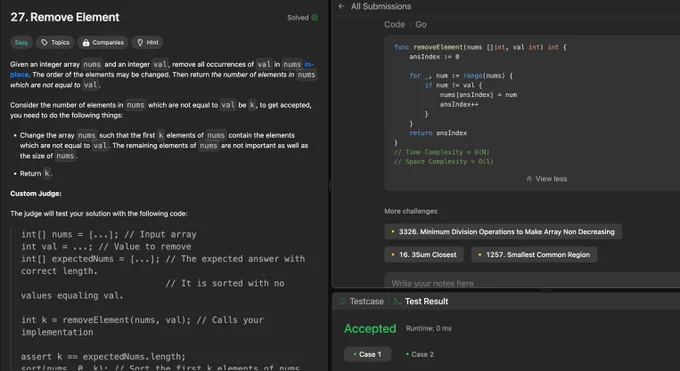Click the Testcase checkbox icon

(343, 301)
